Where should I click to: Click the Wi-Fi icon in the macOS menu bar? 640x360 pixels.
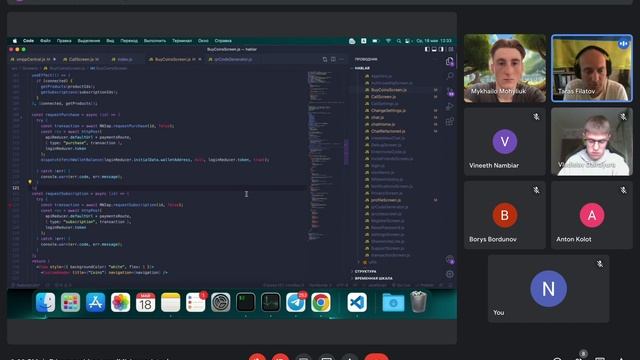pyautogui.click(x=388, y=41)
